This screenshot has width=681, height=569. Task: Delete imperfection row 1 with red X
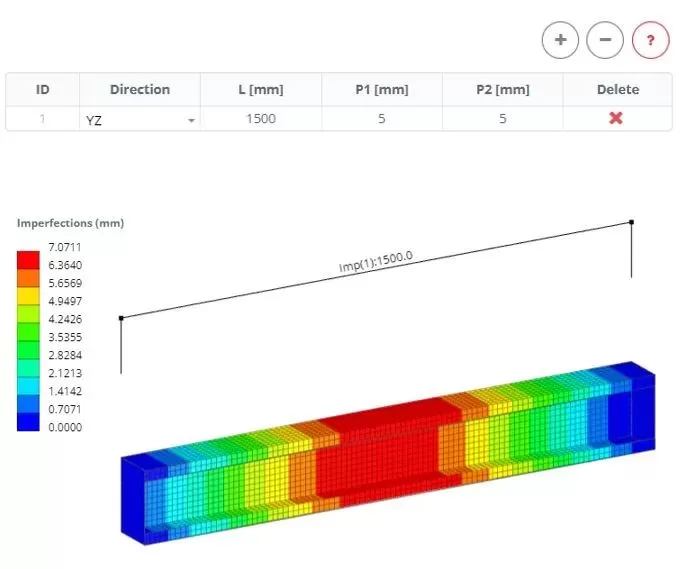coord(616,118)
